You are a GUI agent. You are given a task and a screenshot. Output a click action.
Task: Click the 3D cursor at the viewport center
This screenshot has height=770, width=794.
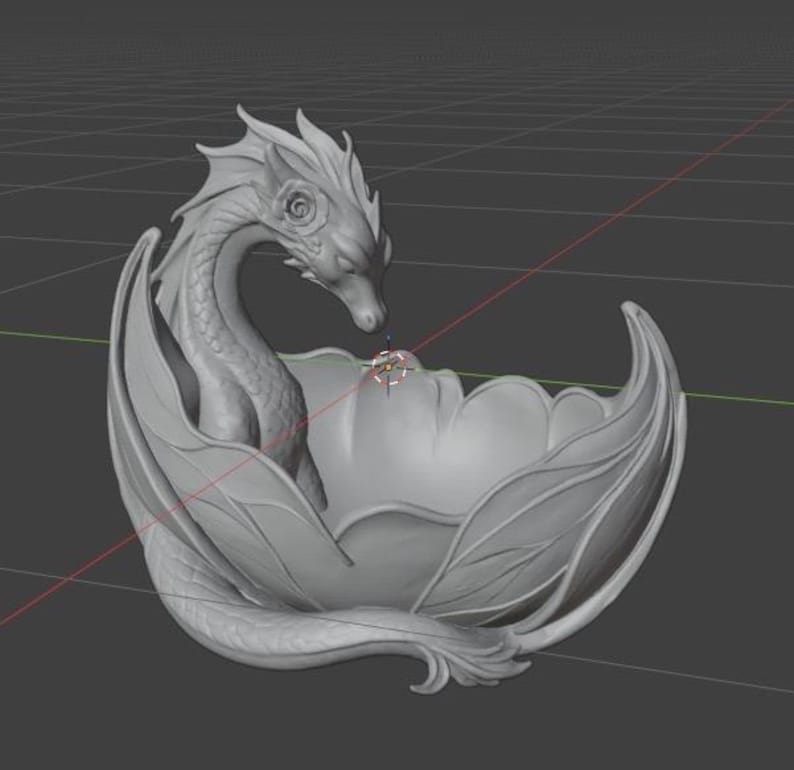[389, 367]
